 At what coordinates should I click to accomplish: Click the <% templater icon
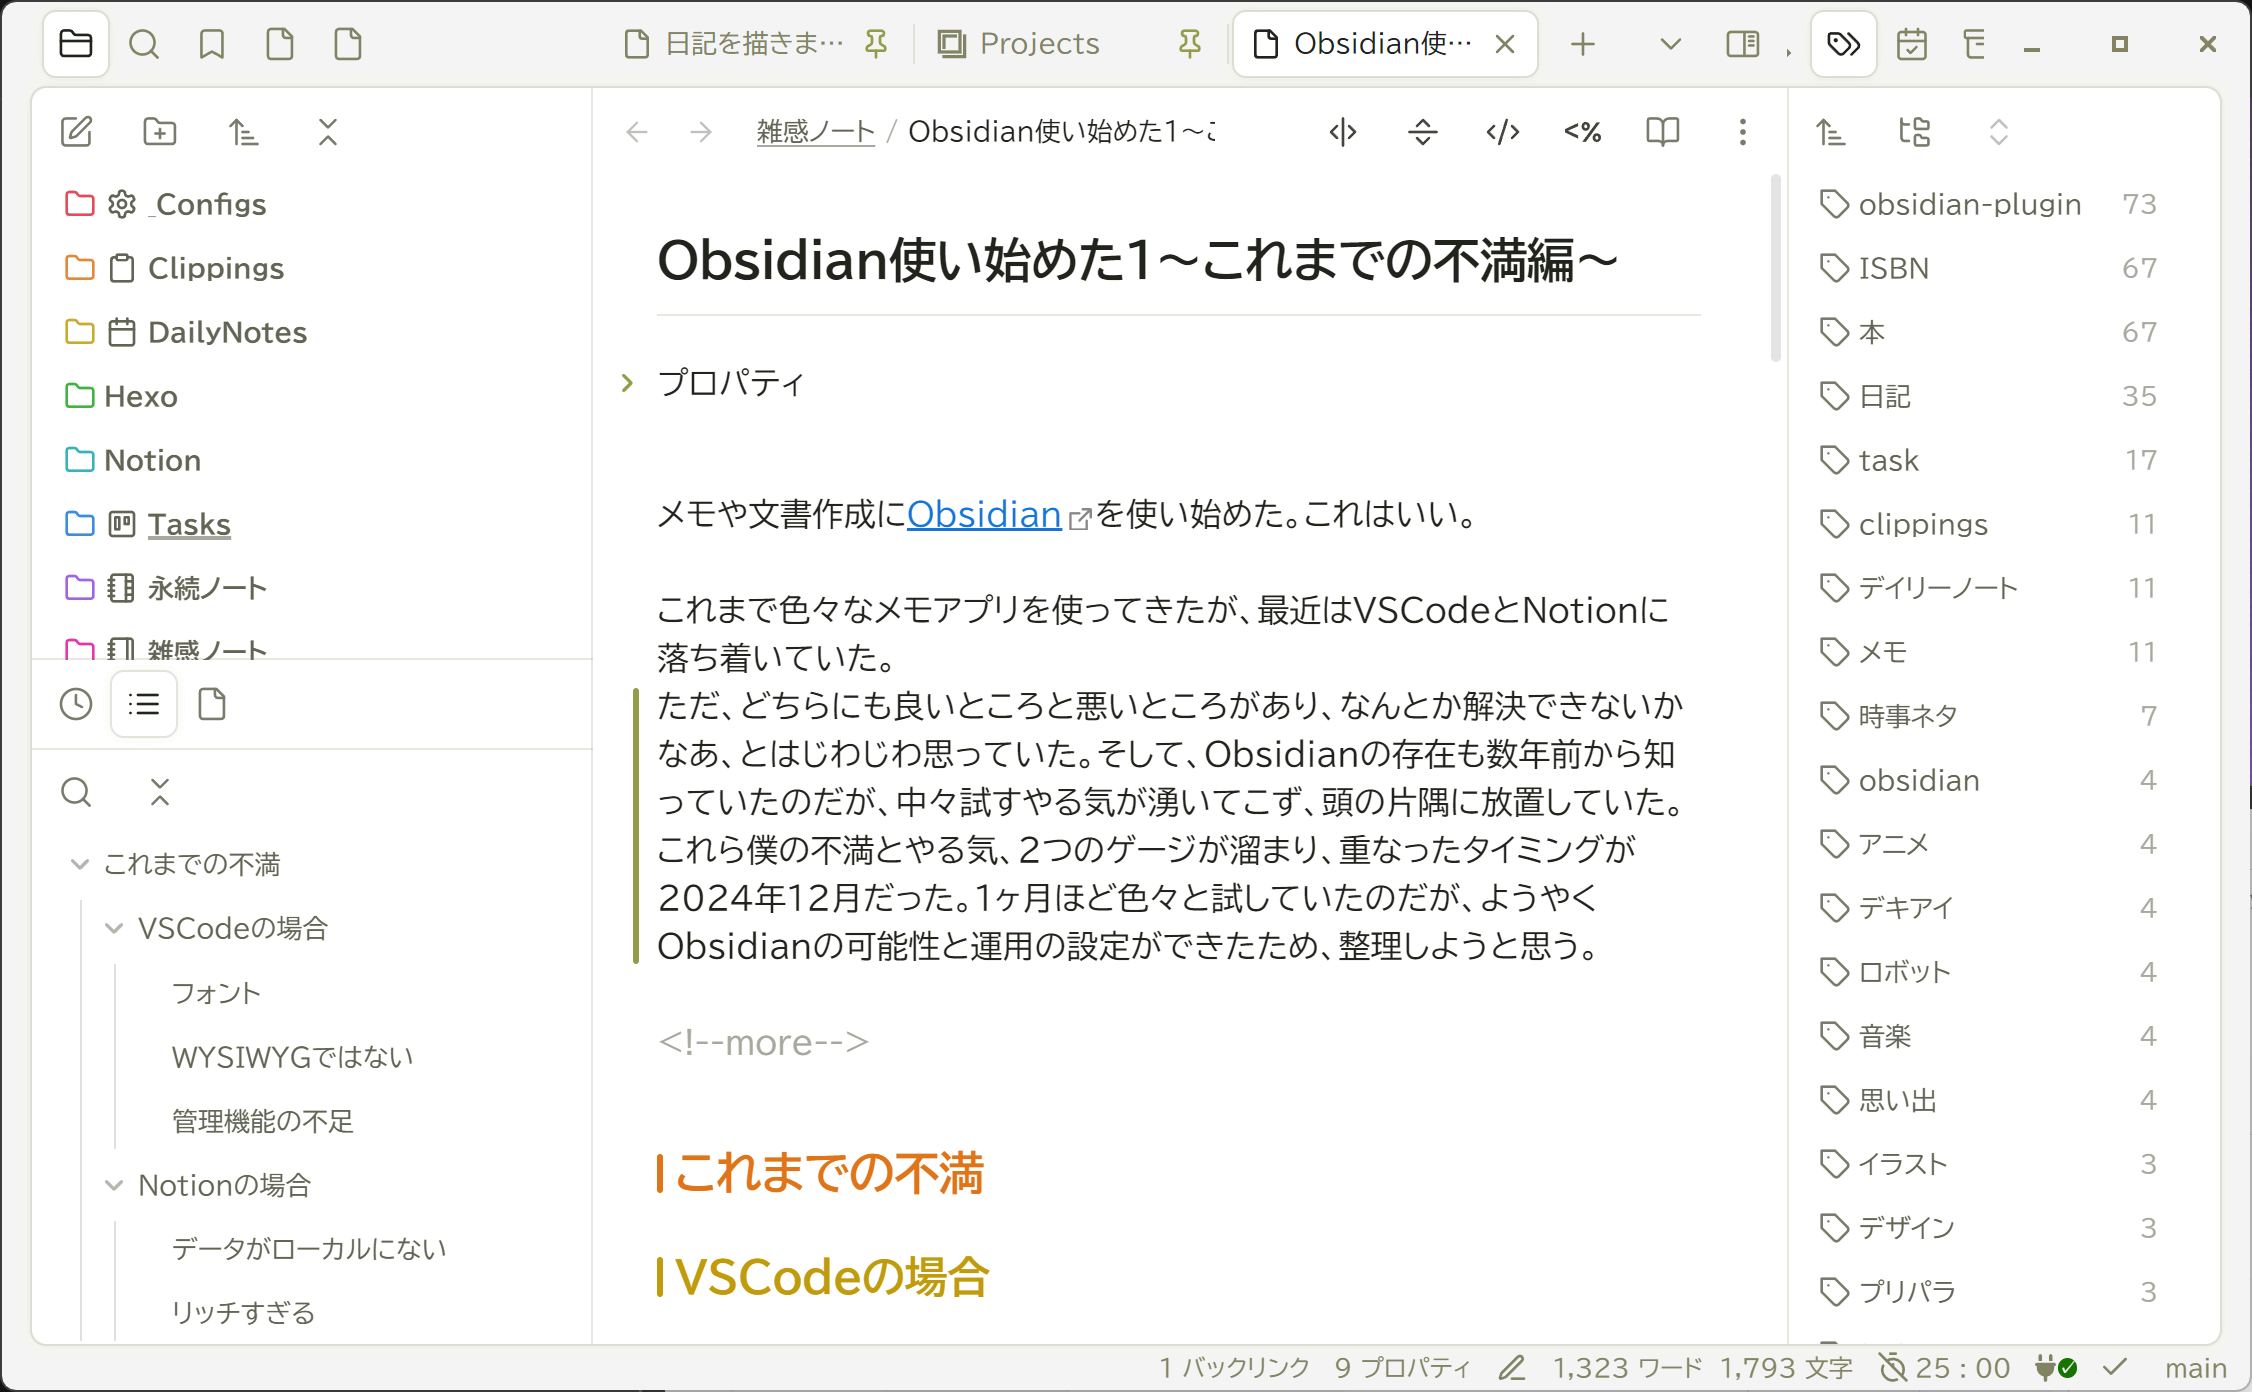(1583, 132)
